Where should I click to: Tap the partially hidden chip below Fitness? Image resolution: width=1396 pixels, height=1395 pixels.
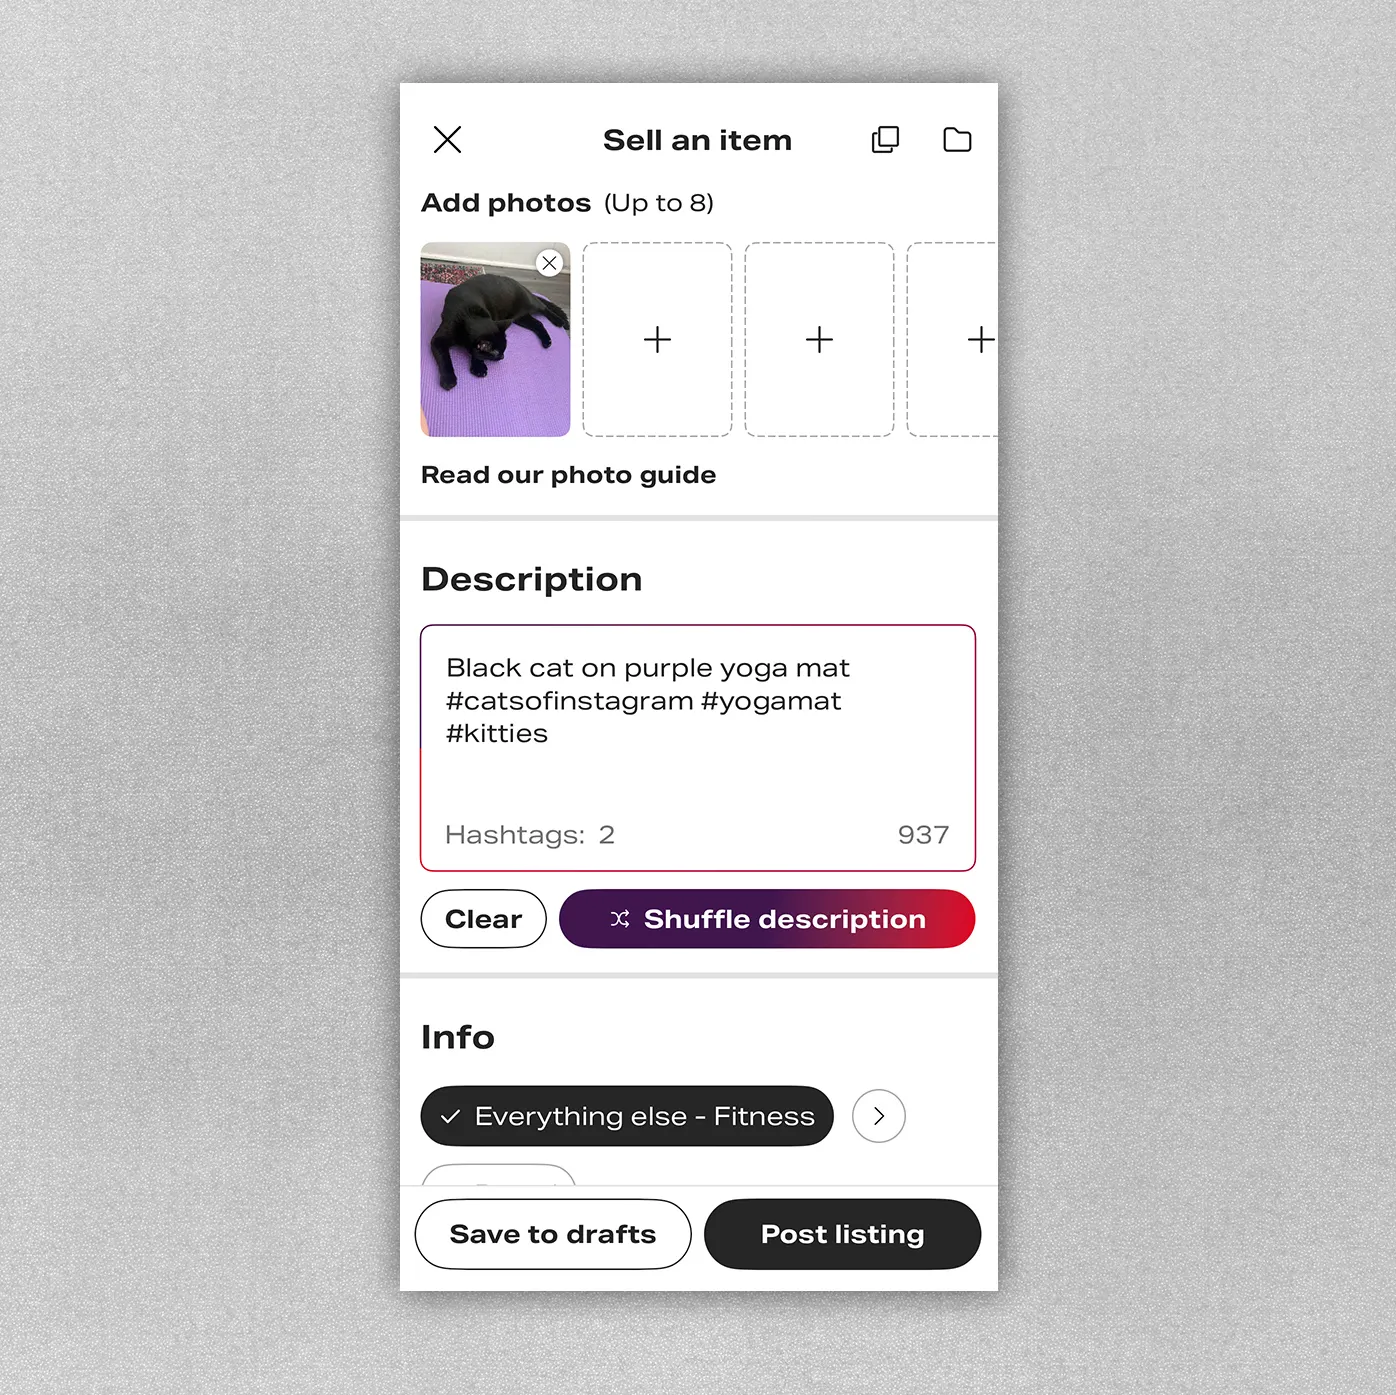click(x=498, y=1175)
